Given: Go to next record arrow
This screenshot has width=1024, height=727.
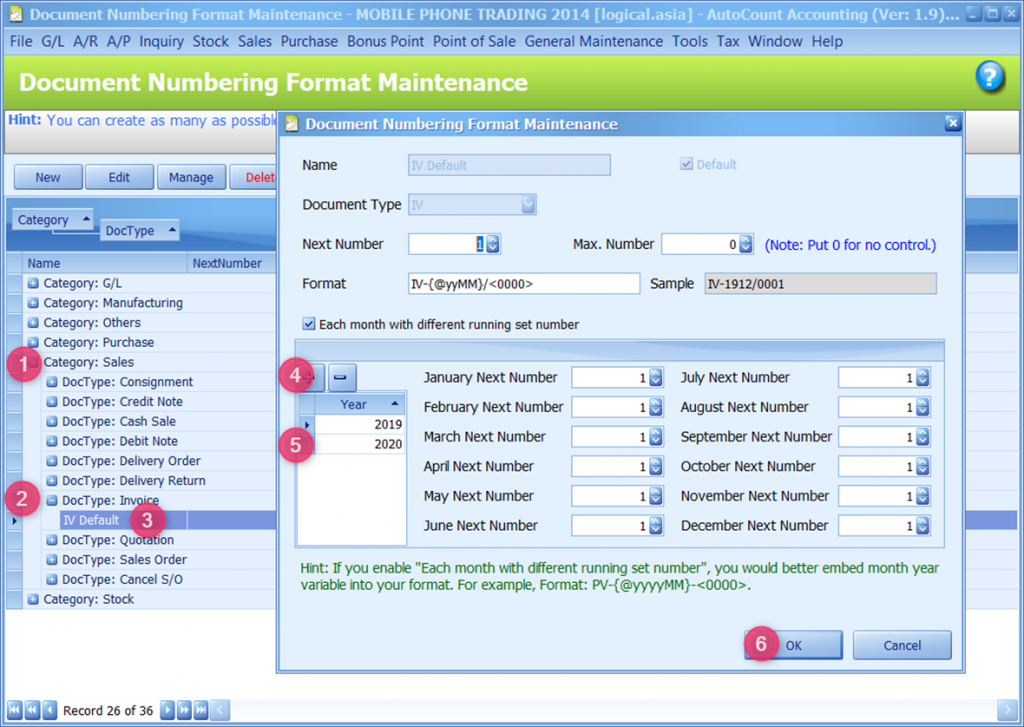Looking at the screenshot, I should [168, 710].
